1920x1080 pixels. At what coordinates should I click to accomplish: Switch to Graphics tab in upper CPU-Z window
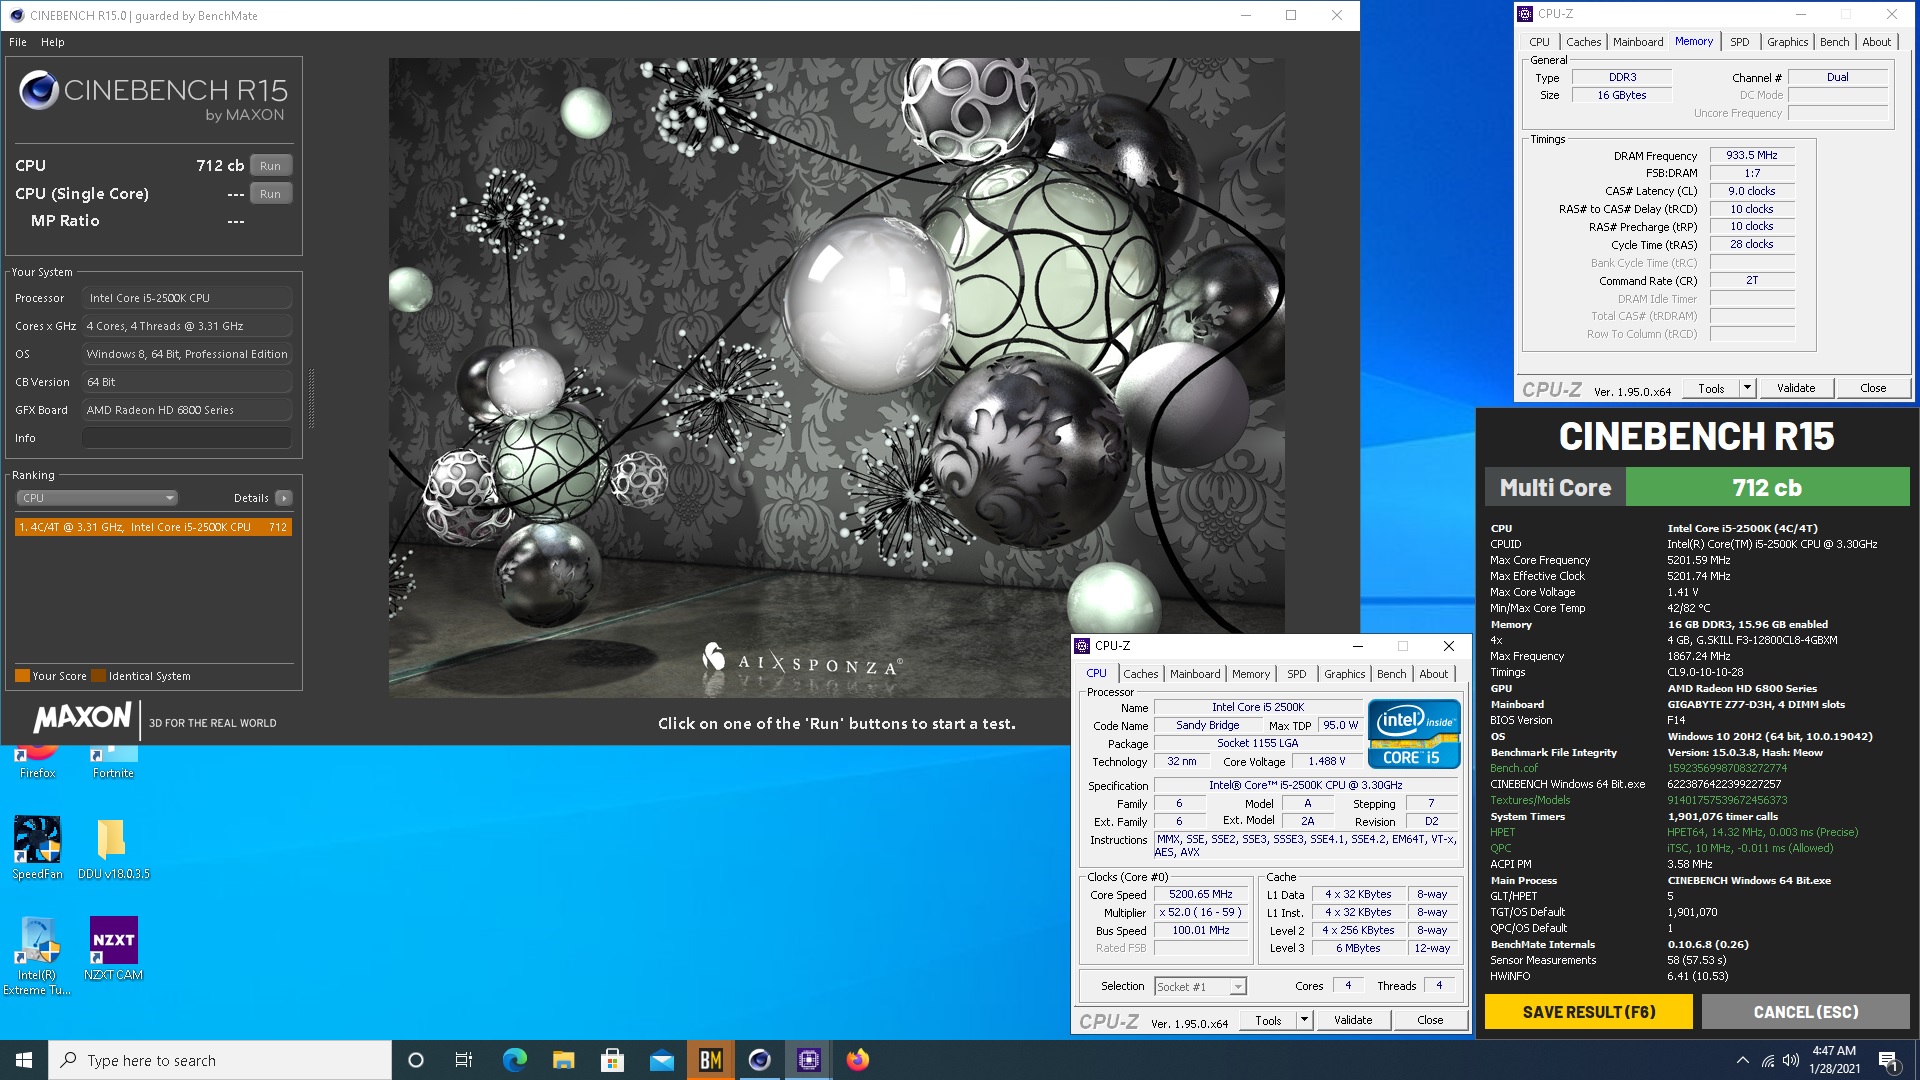1787,42
